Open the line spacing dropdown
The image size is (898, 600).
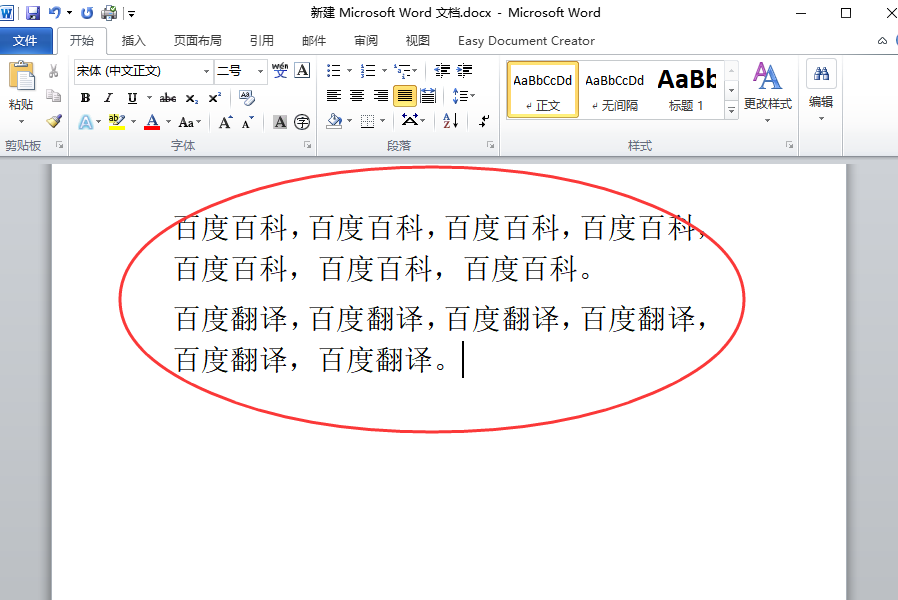pyautogui.click(x=463, y=96)
